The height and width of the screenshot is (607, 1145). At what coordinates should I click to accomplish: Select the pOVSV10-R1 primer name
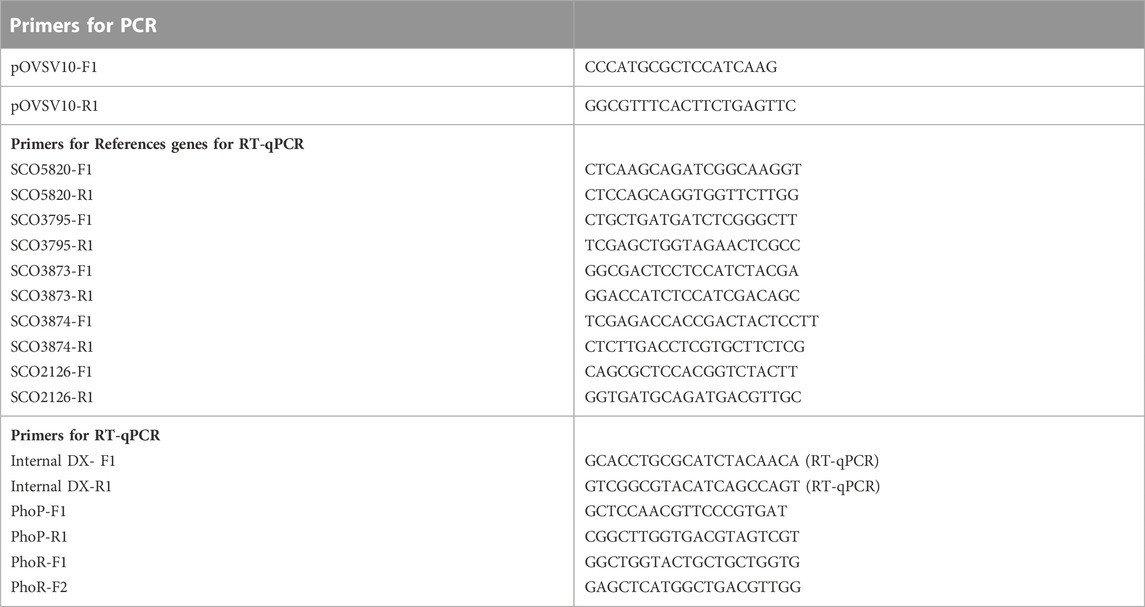(55, 106)
